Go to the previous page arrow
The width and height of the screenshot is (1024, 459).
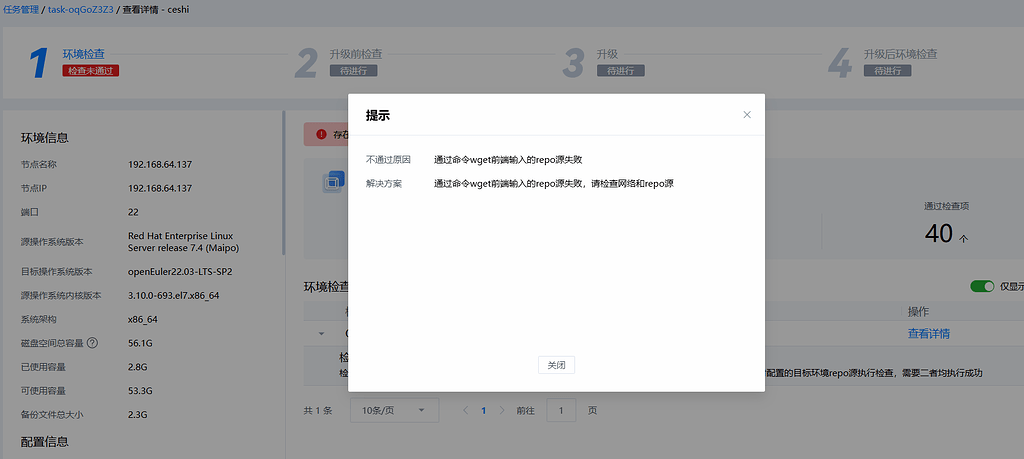coord(465,410)
